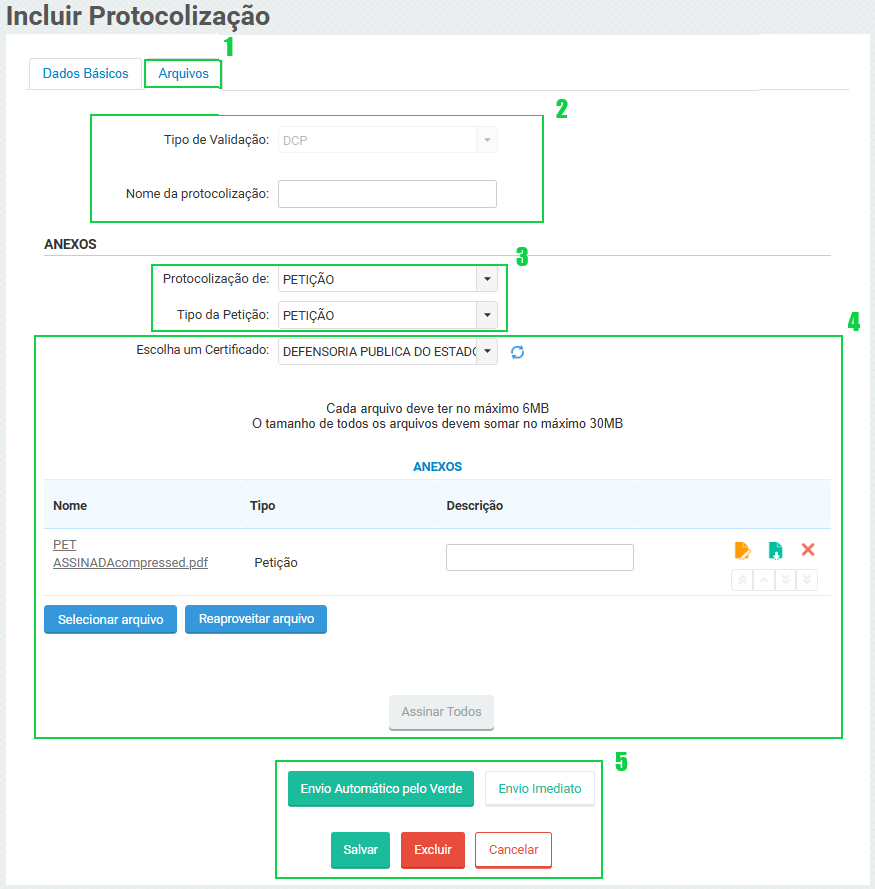The height and width of the screenshot is (889, 875).
Task: Save the form with Salvar
Action: point(360,850)
